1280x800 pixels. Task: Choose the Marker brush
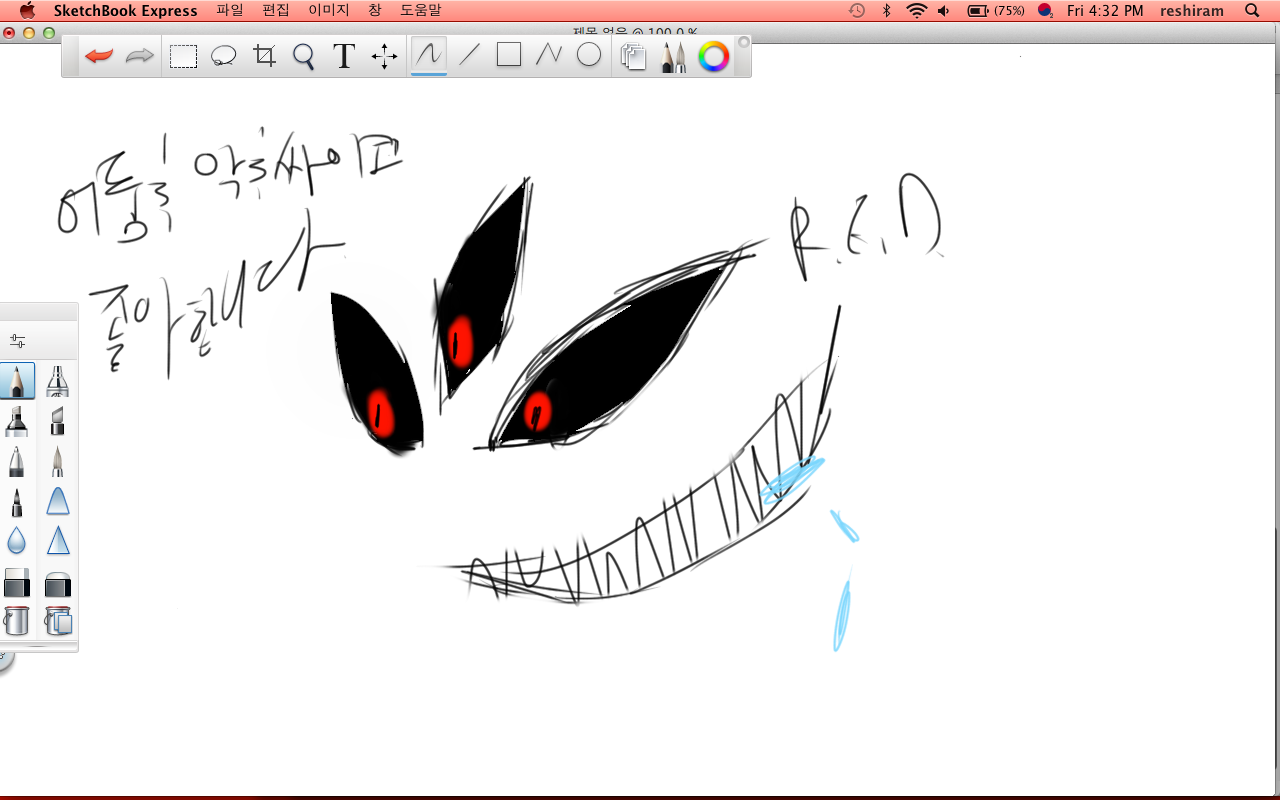point(17,421)
